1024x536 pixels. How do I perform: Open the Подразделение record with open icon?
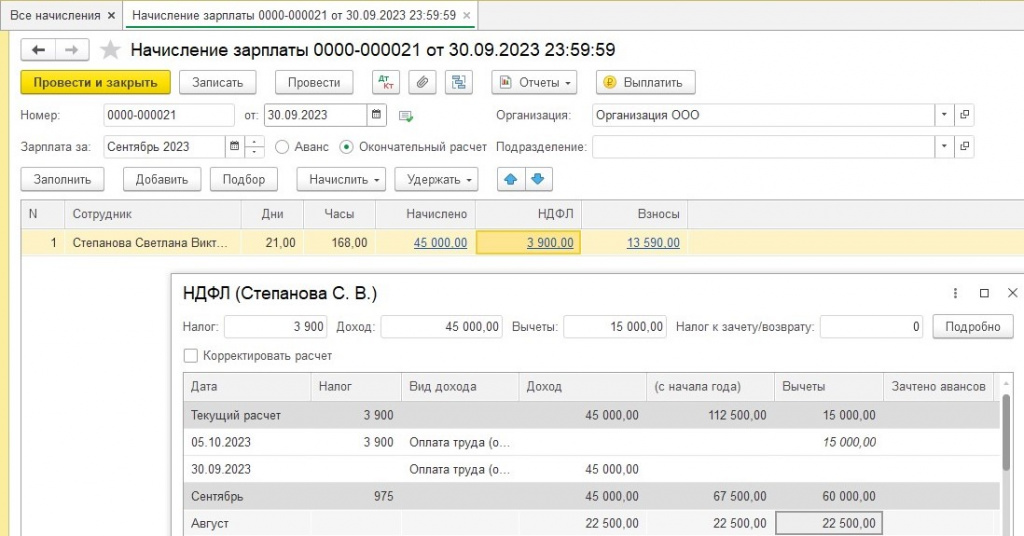tap(964, 146)
